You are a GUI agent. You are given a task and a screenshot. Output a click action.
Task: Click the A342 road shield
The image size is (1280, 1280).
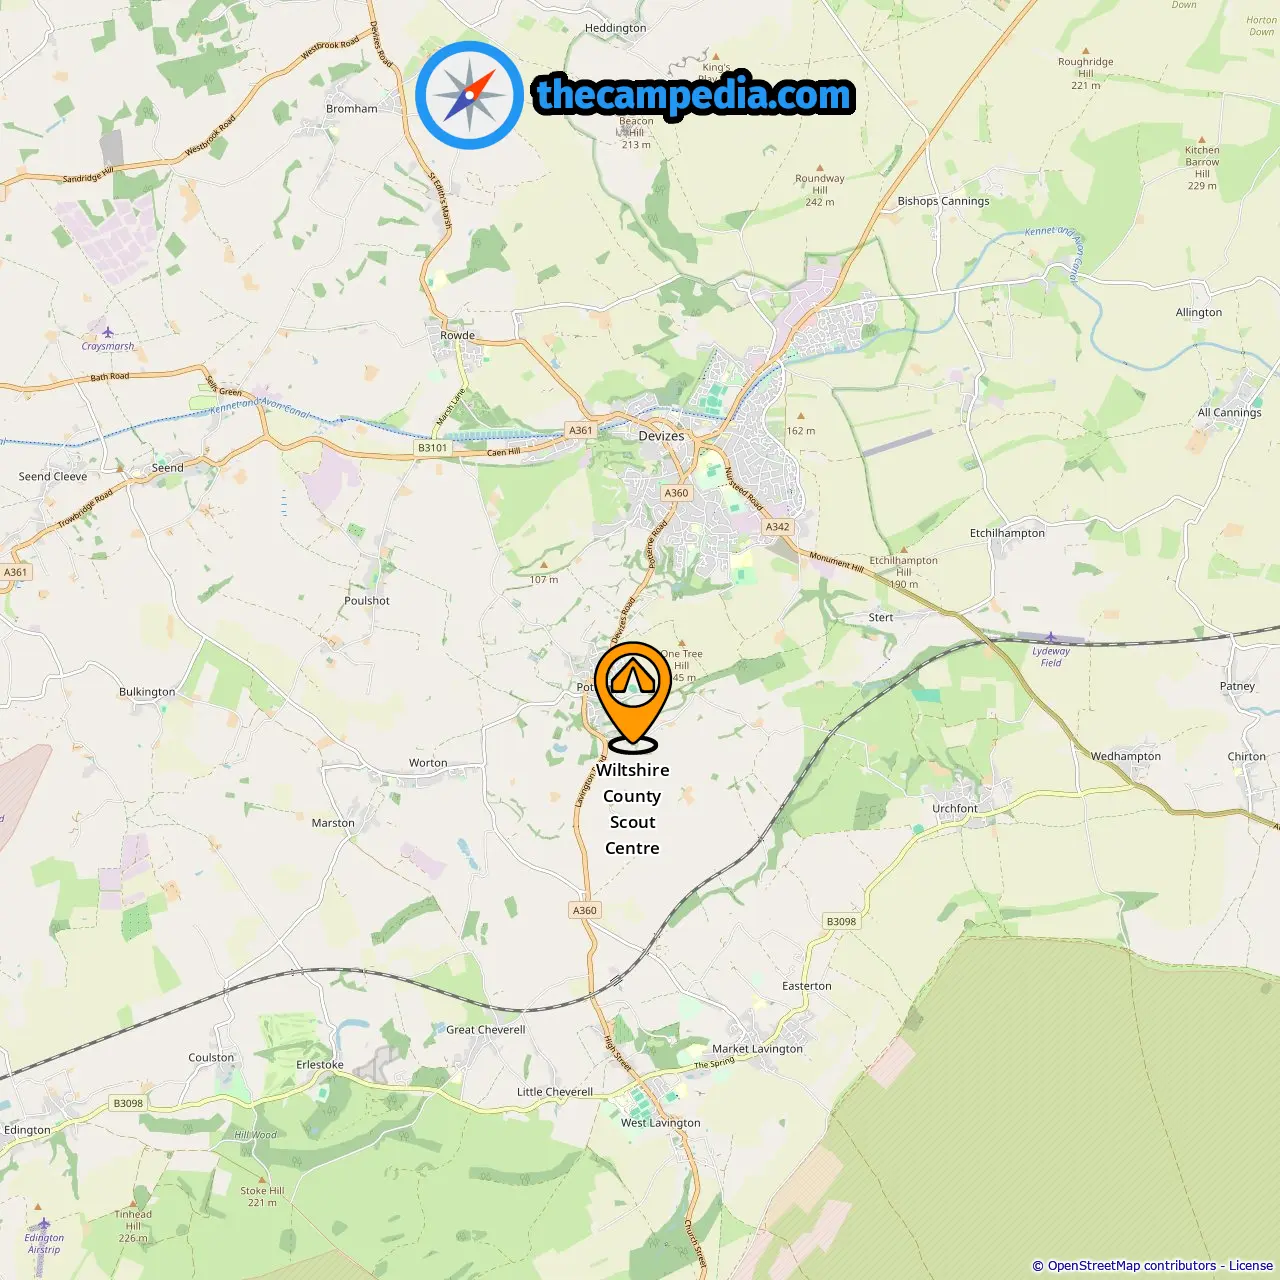tap(777, 527)
